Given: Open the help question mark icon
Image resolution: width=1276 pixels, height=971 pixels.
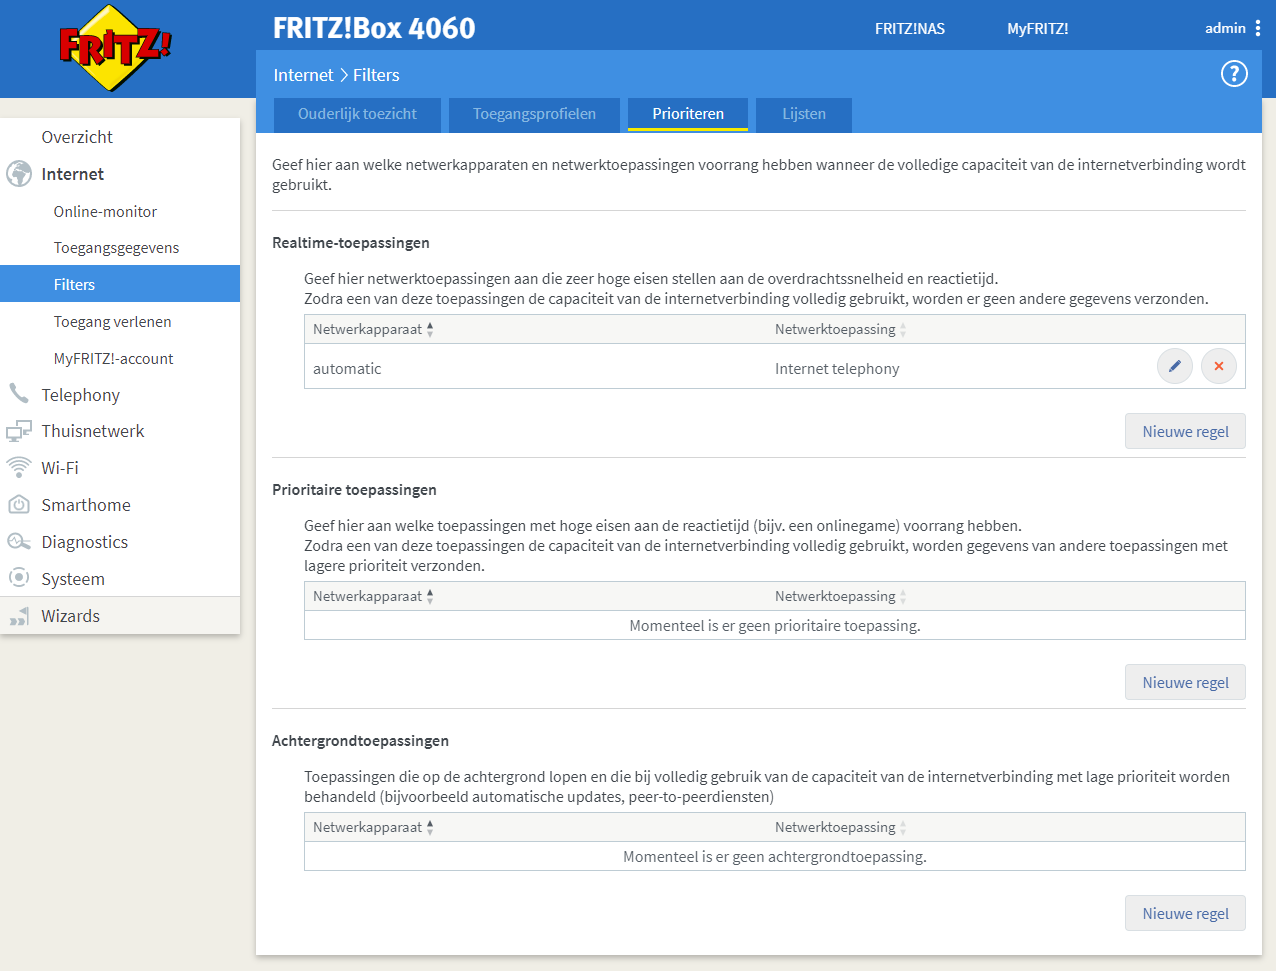Looking at the screenshot, I should [1234, 74].
